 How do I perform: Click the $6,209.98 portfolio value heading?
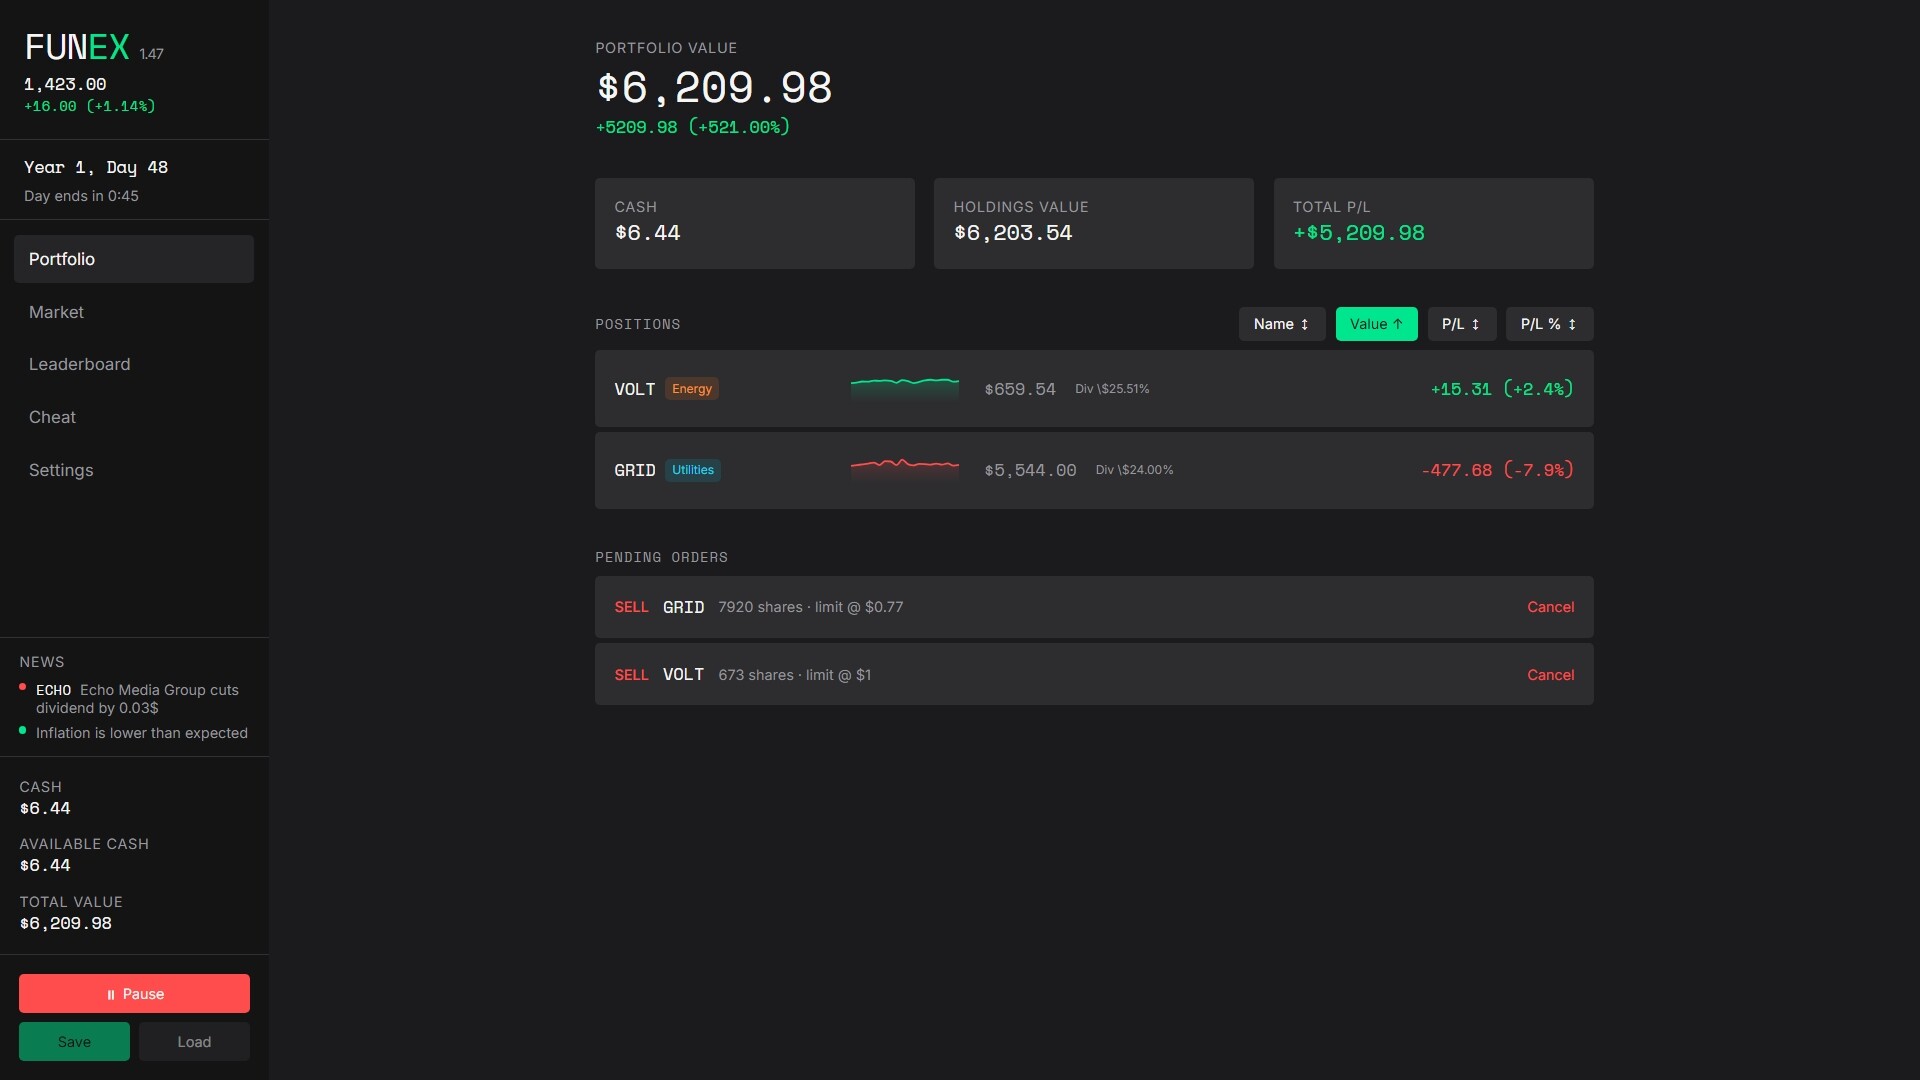[x=714, y=88]
